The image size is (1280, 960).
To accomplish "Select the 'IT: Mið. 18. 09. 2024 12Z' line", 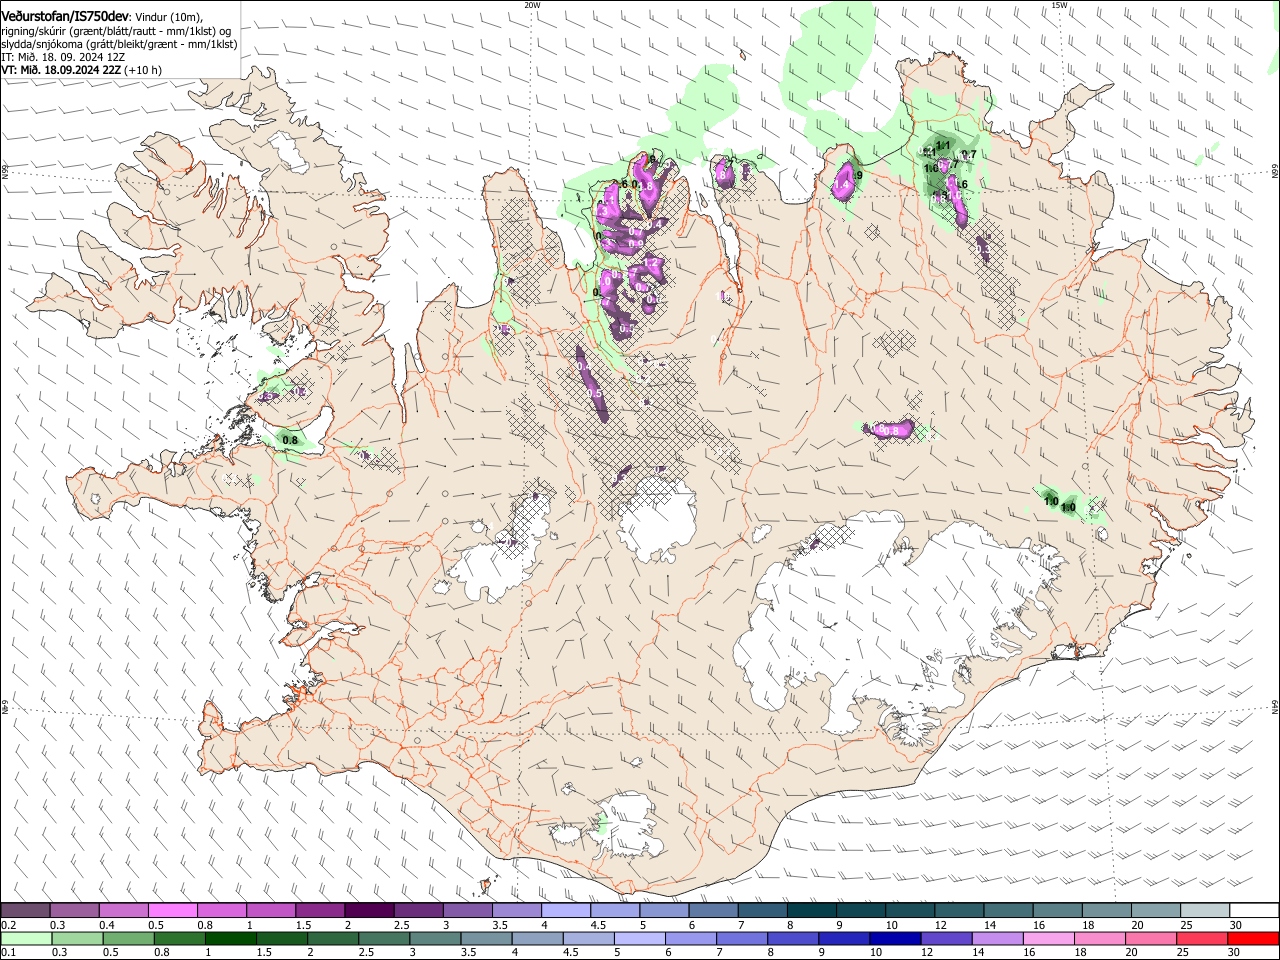I will [x=63, y=57].
